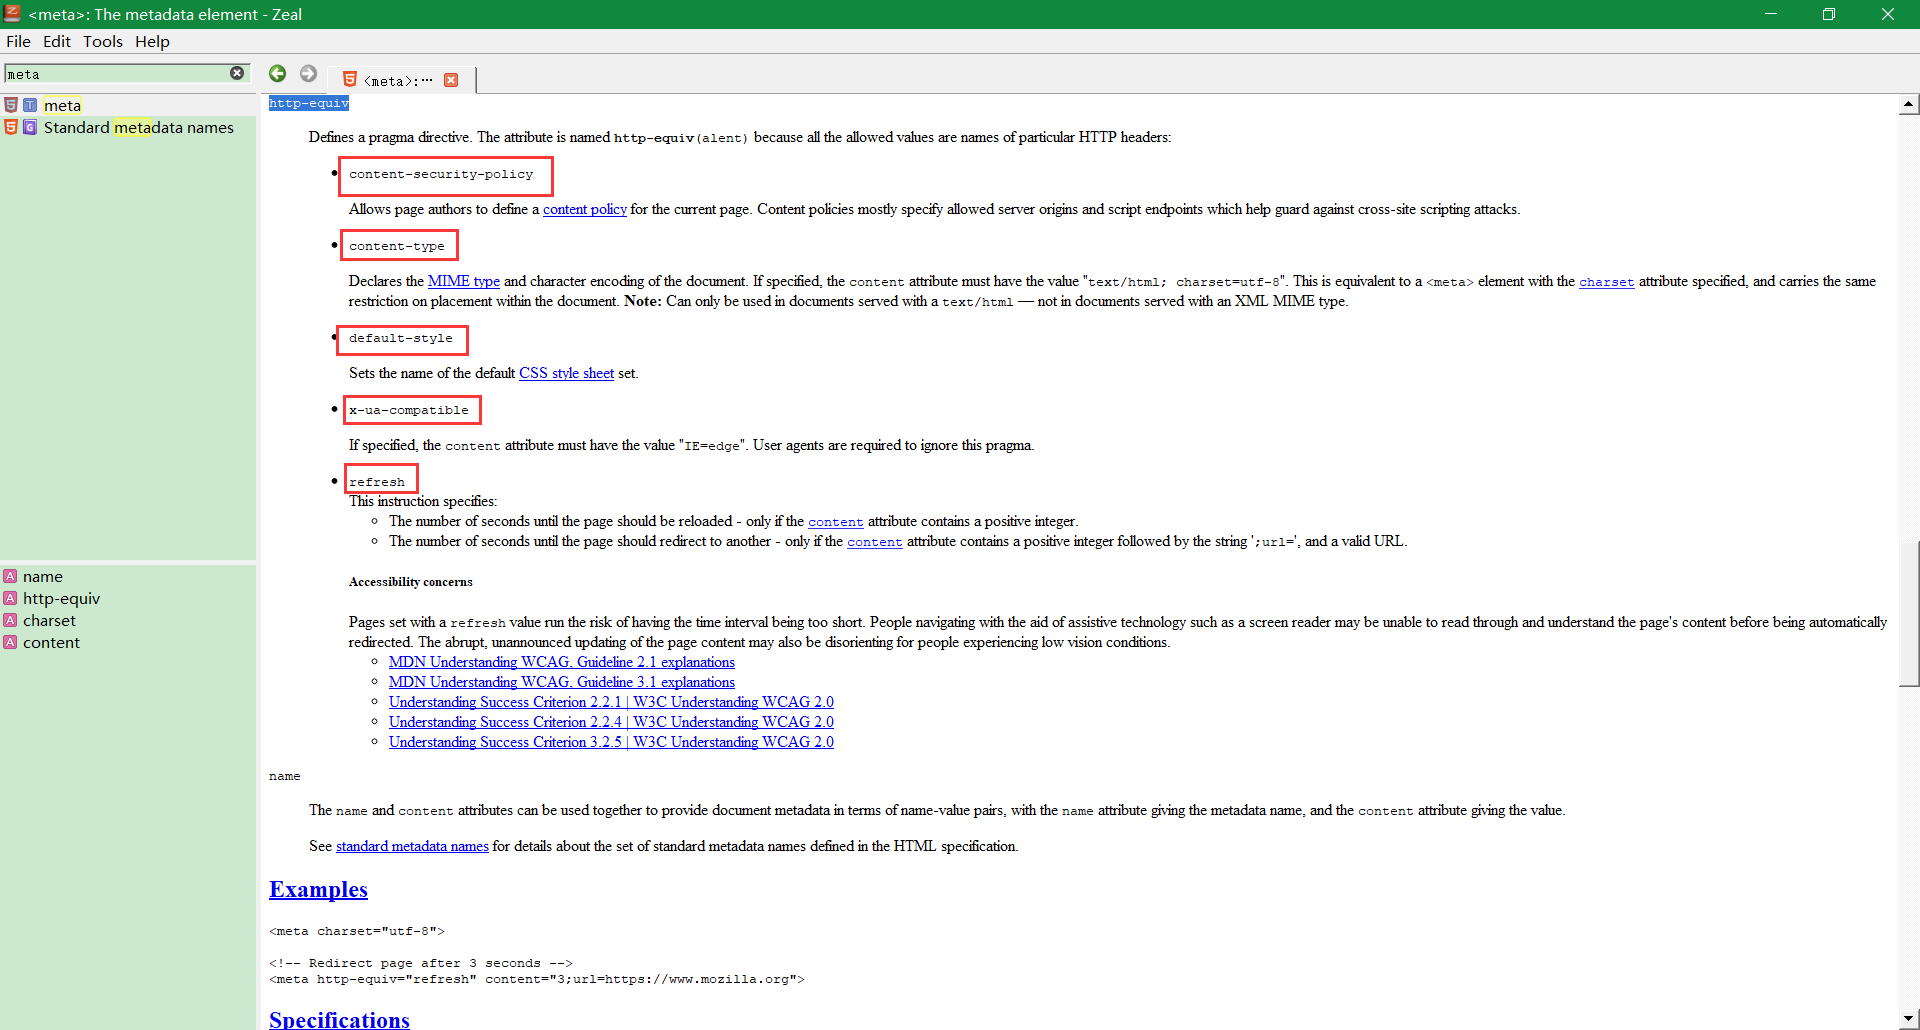Click the highlighted http-equiv term
Image resolution: width=1920 pixels, height=1030 pixels.
[309, 103]
